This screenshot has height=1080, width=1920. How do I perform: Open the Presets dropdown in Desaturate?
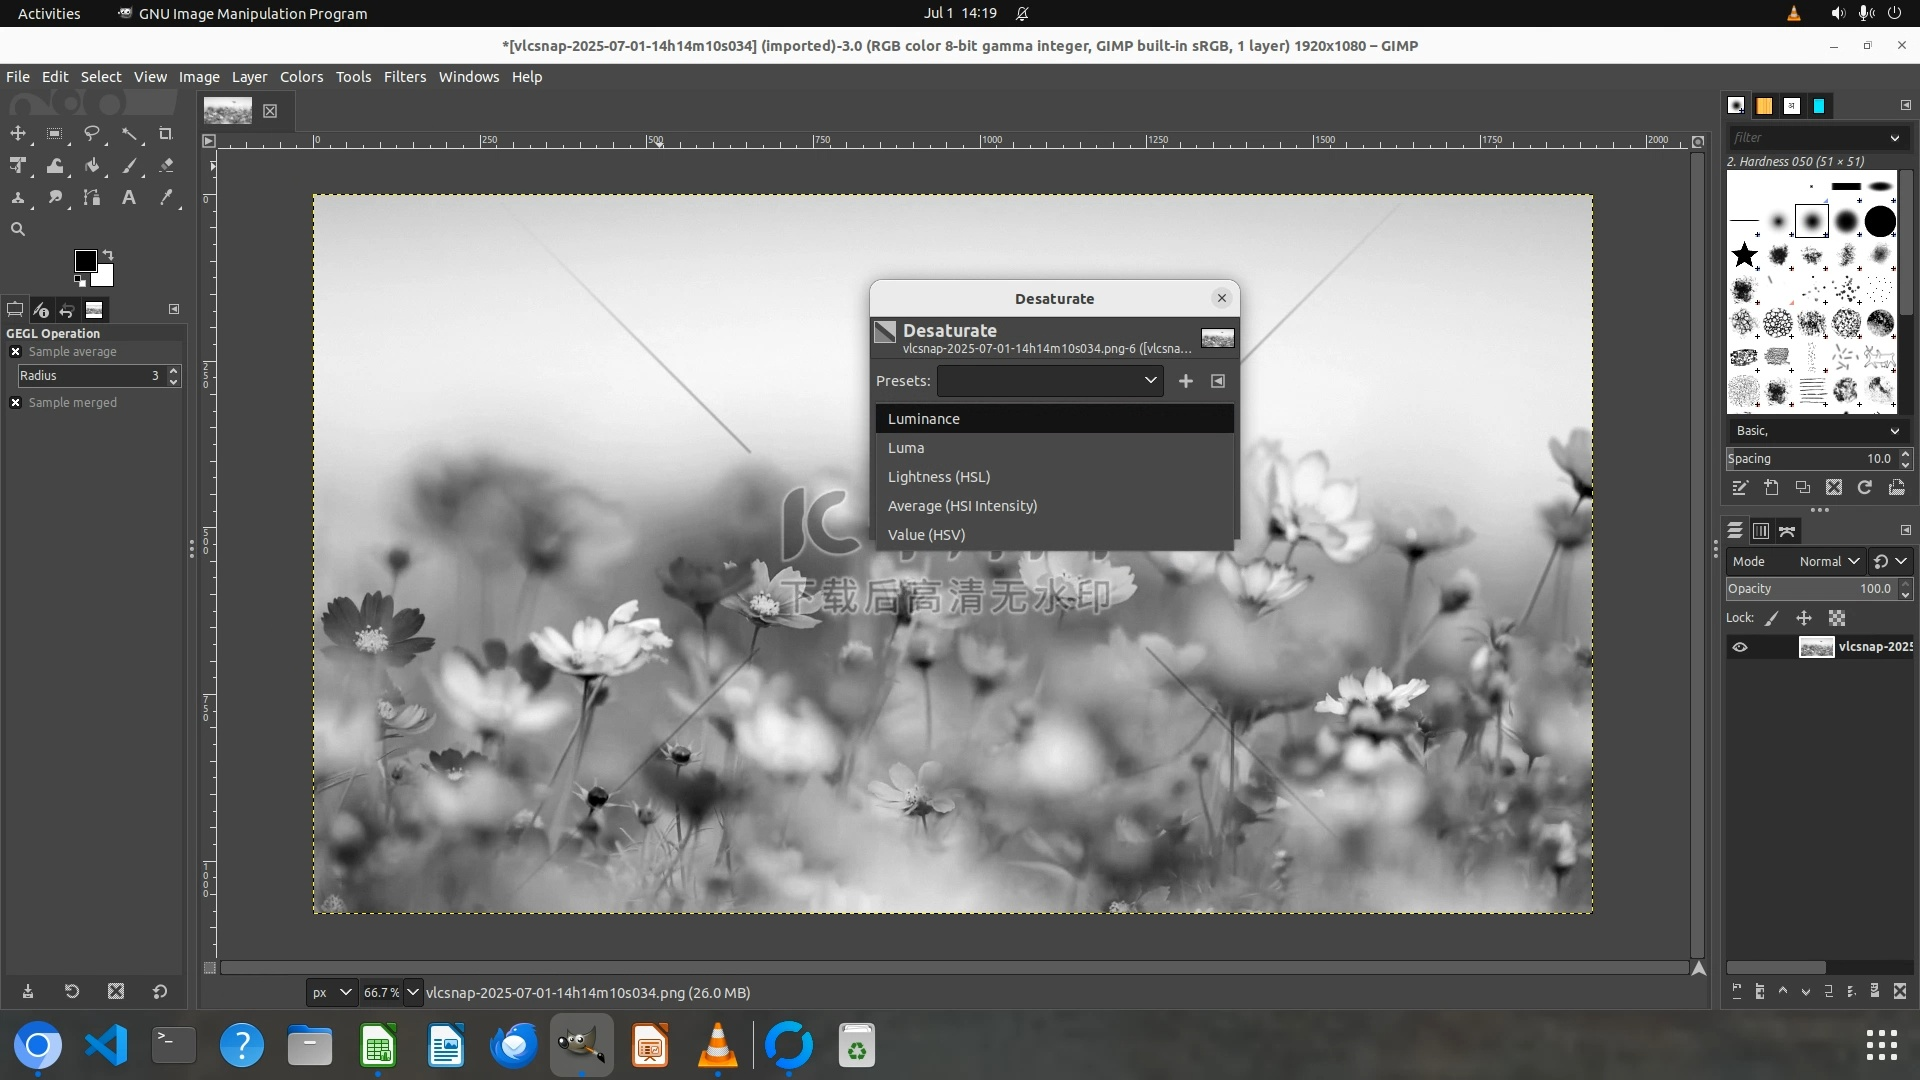[1050, 381]
